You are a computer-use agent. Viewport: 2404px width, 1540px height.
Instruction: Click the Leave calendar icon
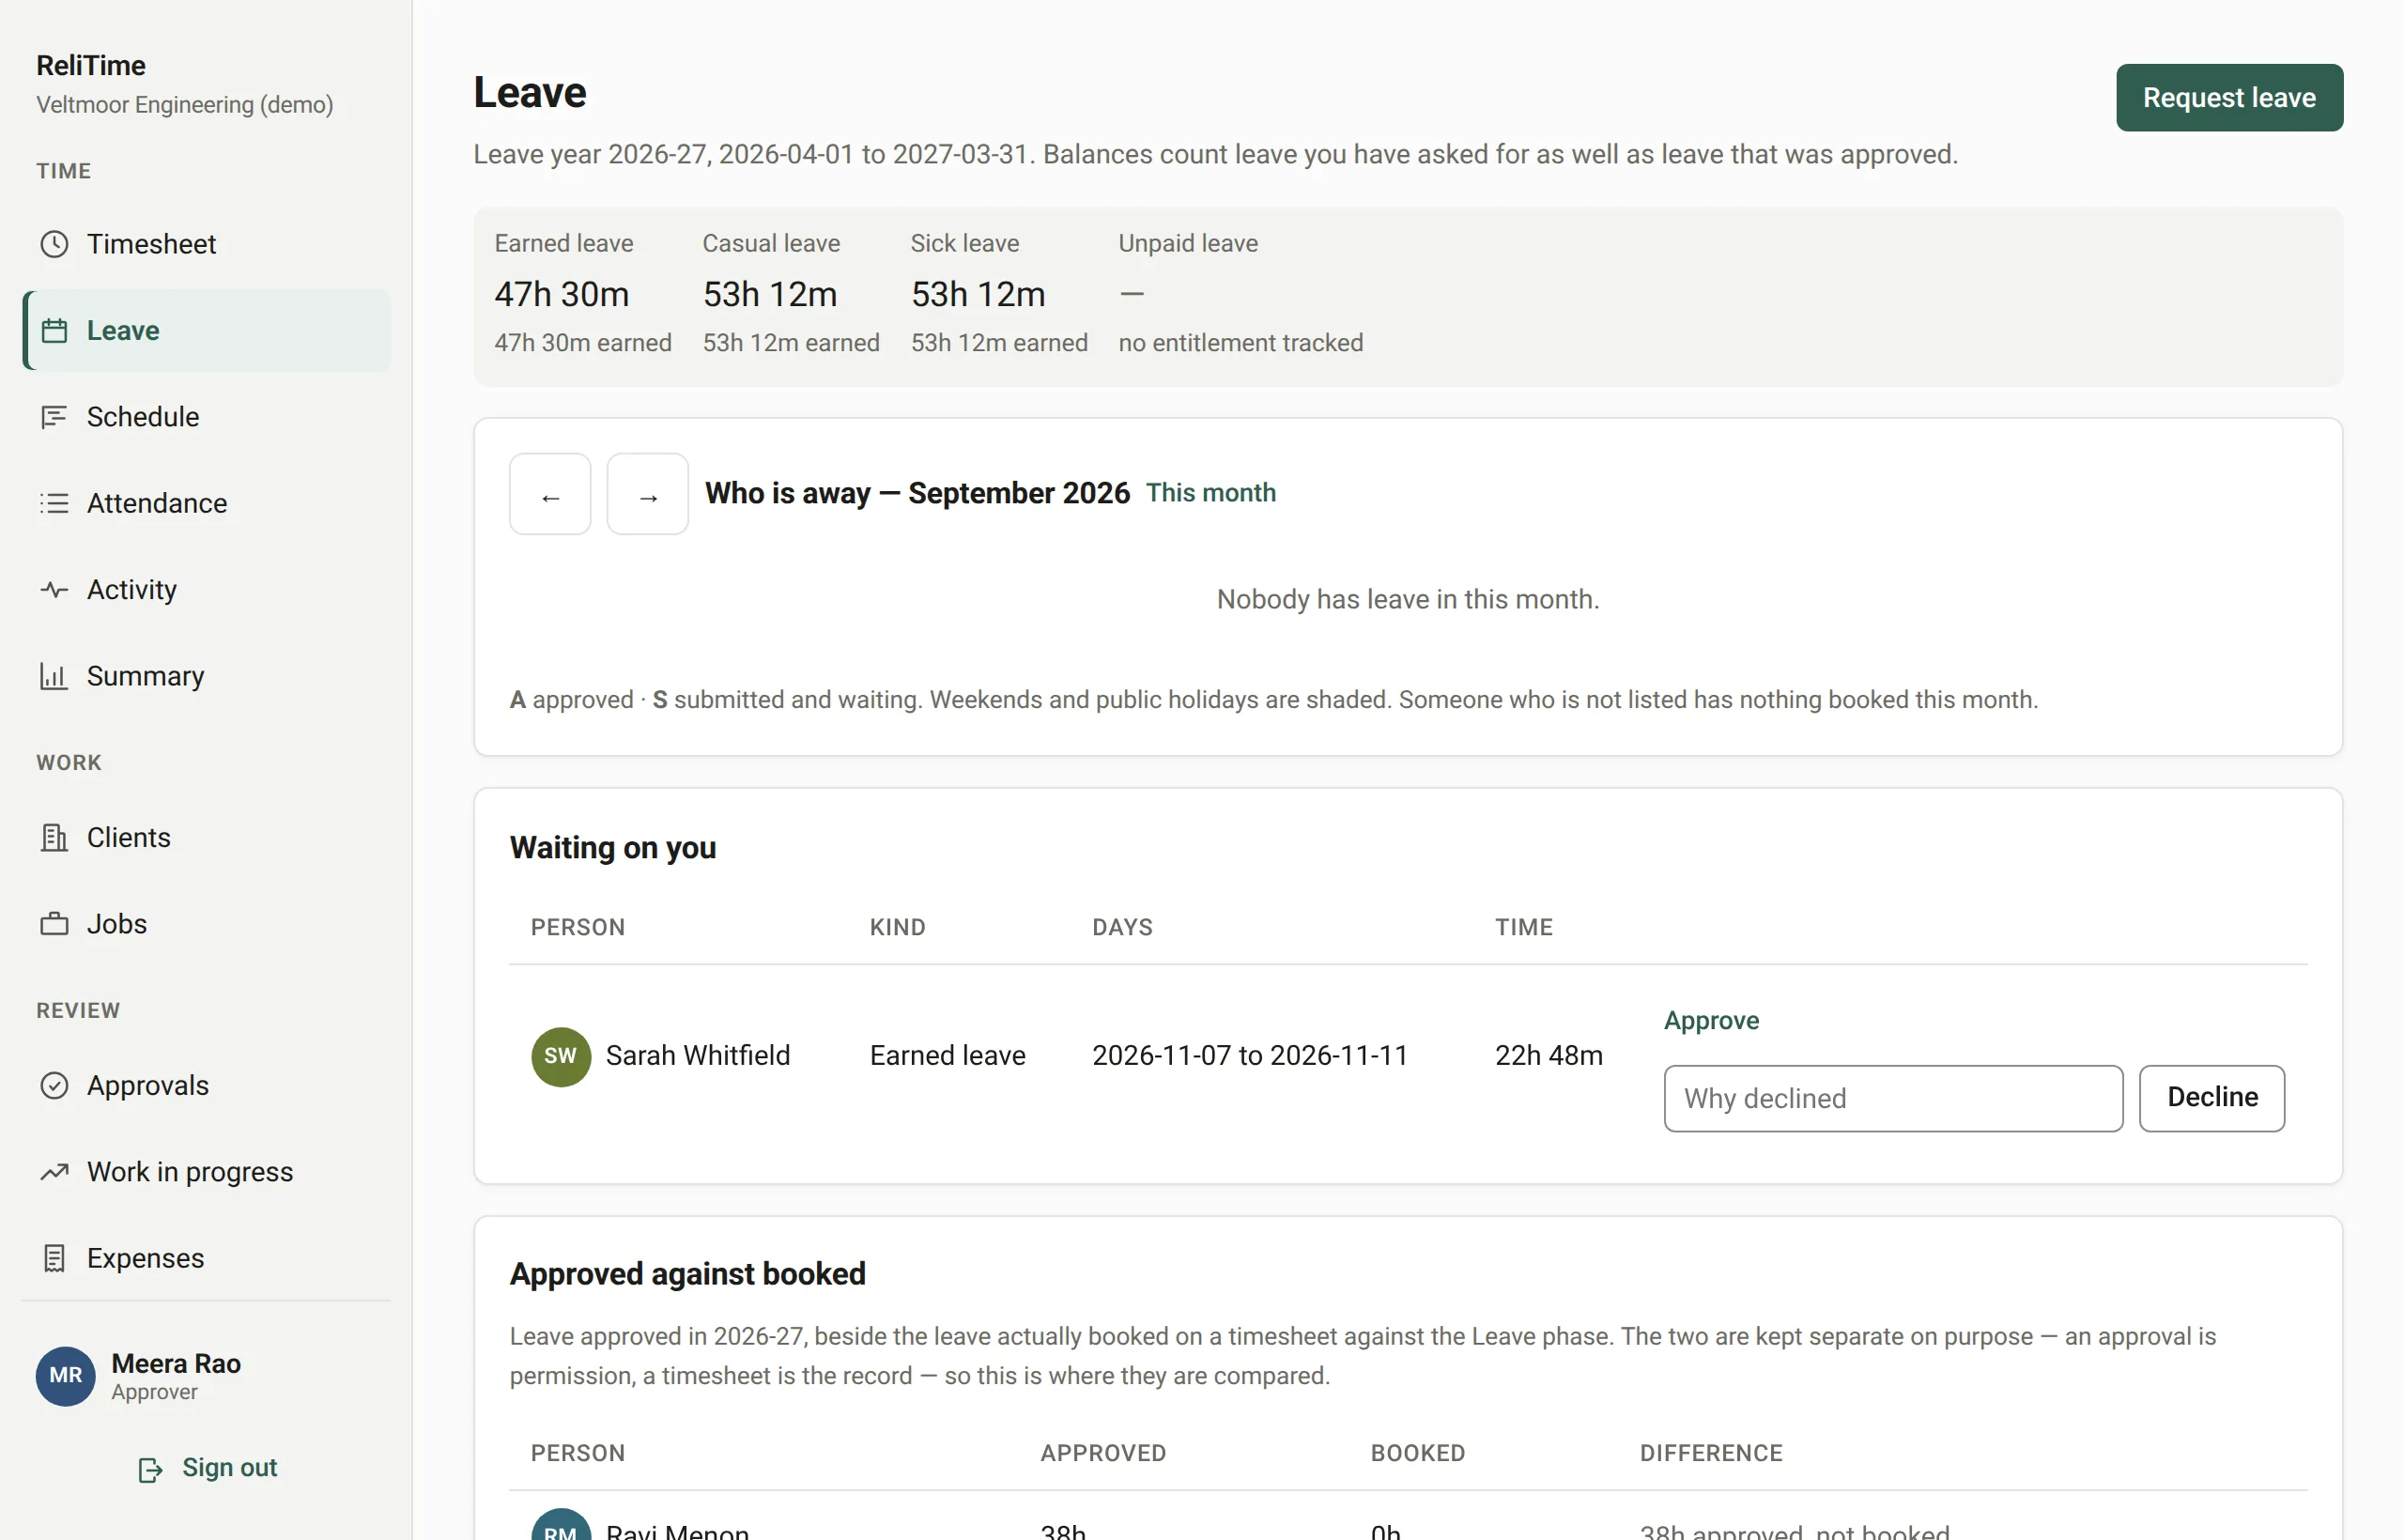coord(54,330)
